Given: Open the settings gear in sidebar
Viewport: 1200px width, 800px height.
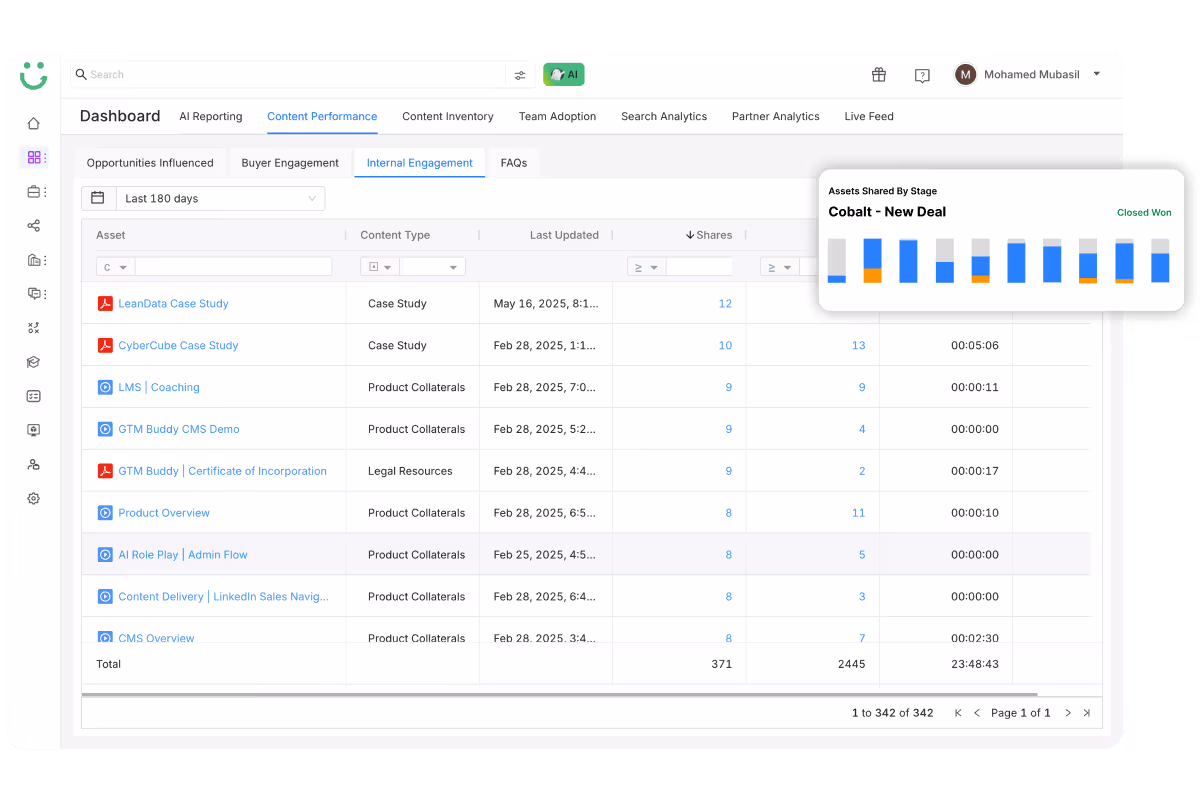Looking at the screenshot, I should coord(33,498).
